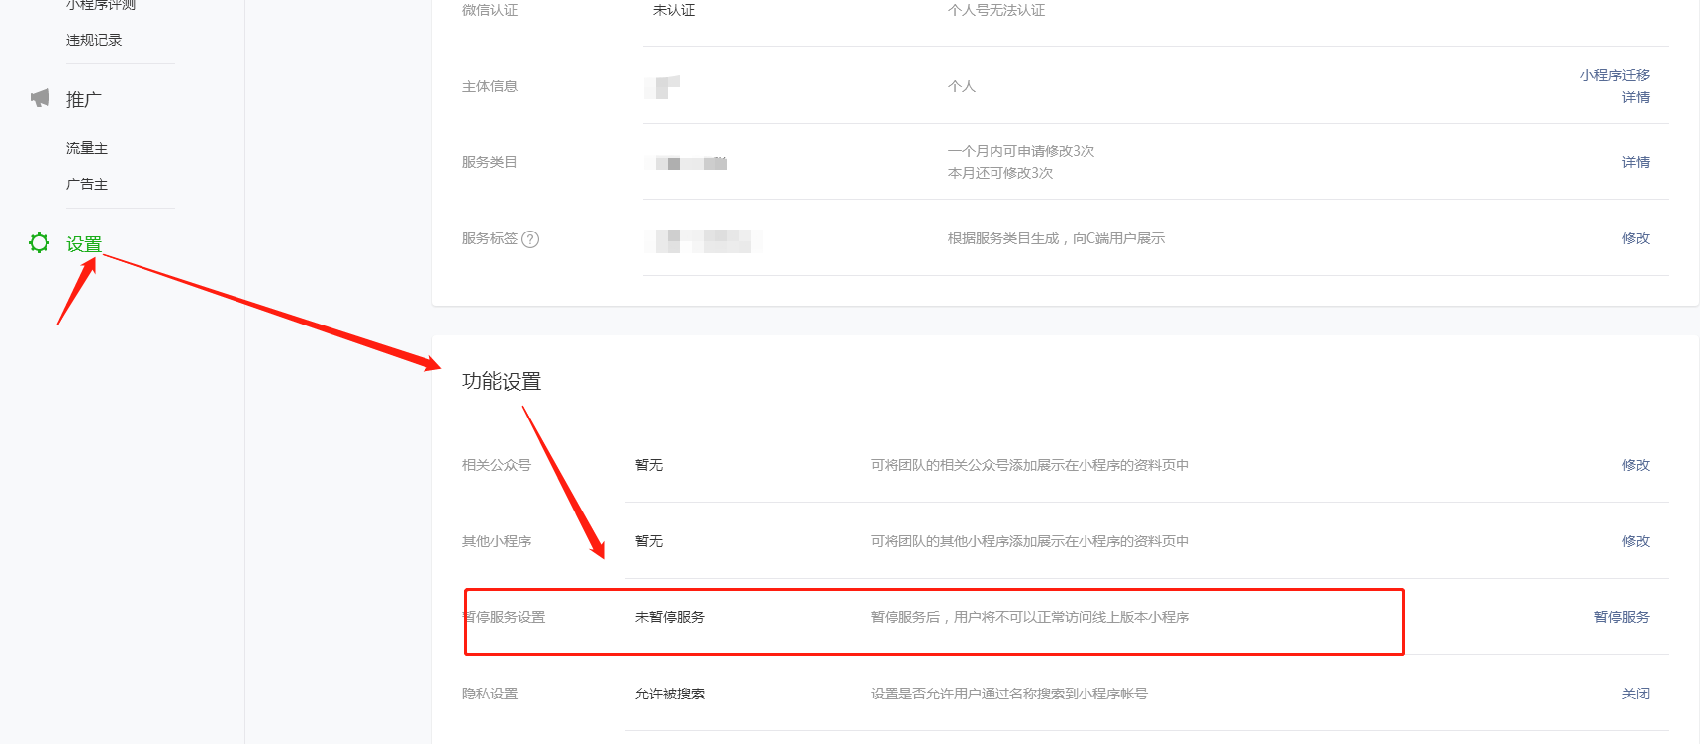Image resolution: width=1700 pixels, height=744 pixels.
Task: Click the green gear icon beside 设置
Action: pyautogui.click(x=39, y=243)
